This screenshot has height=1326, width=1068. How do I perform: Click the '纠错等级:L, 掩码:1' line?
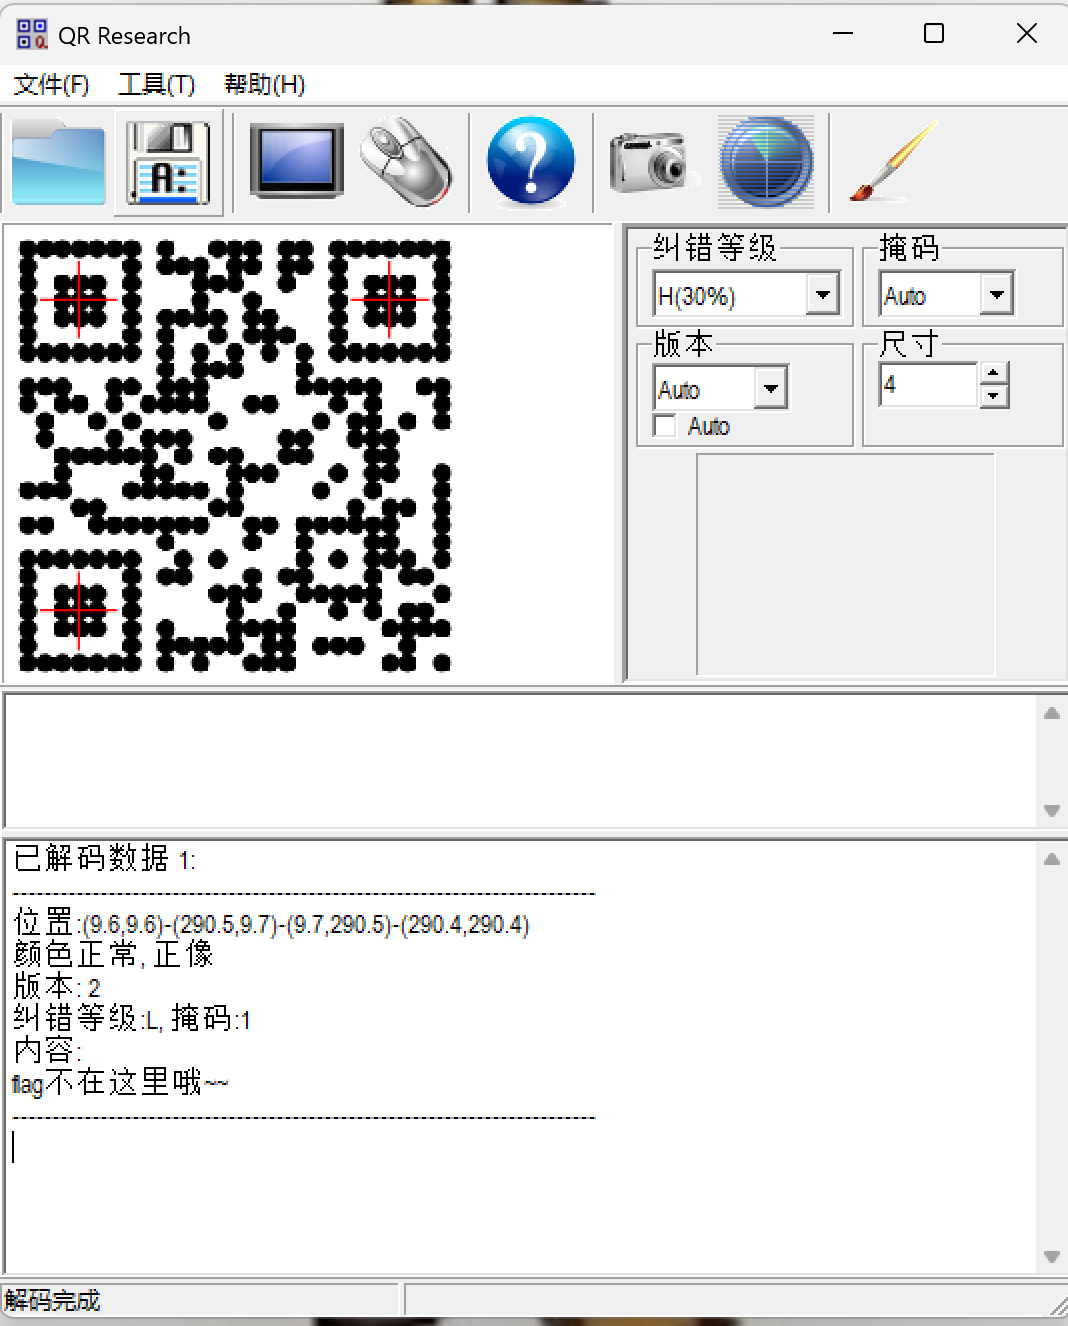[x=132, y=1019]
